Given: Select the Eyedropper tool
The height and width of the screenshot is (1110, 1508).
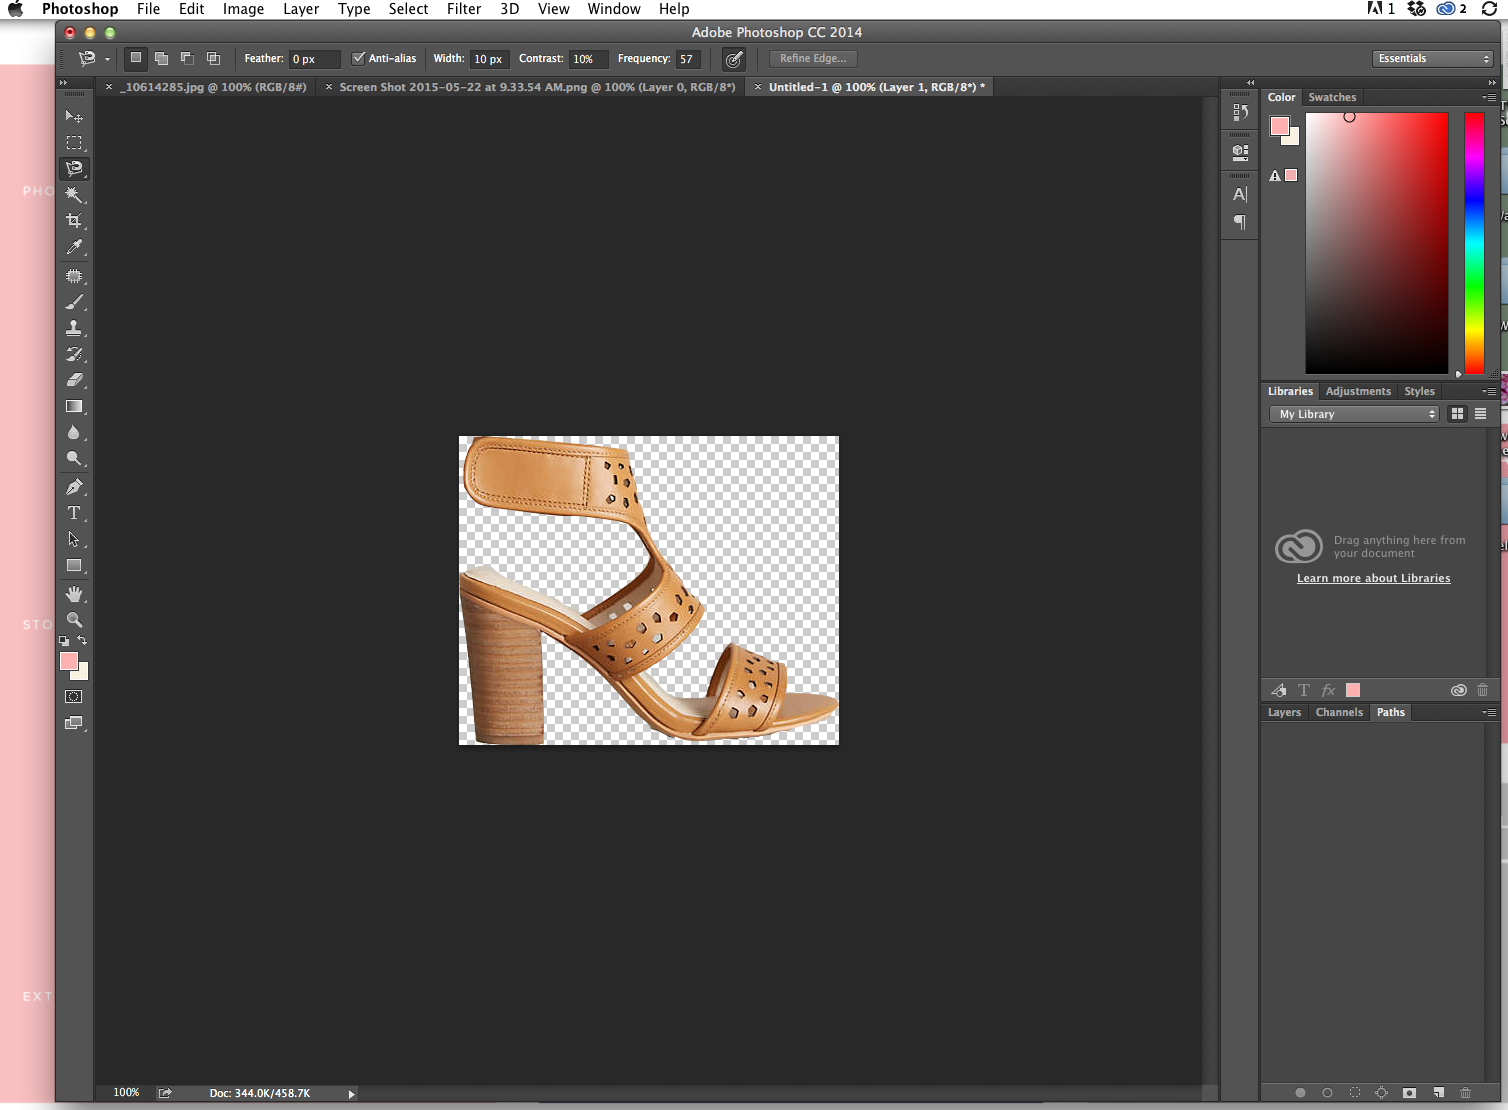Looking at the screenshot, I should click(74, 247).
